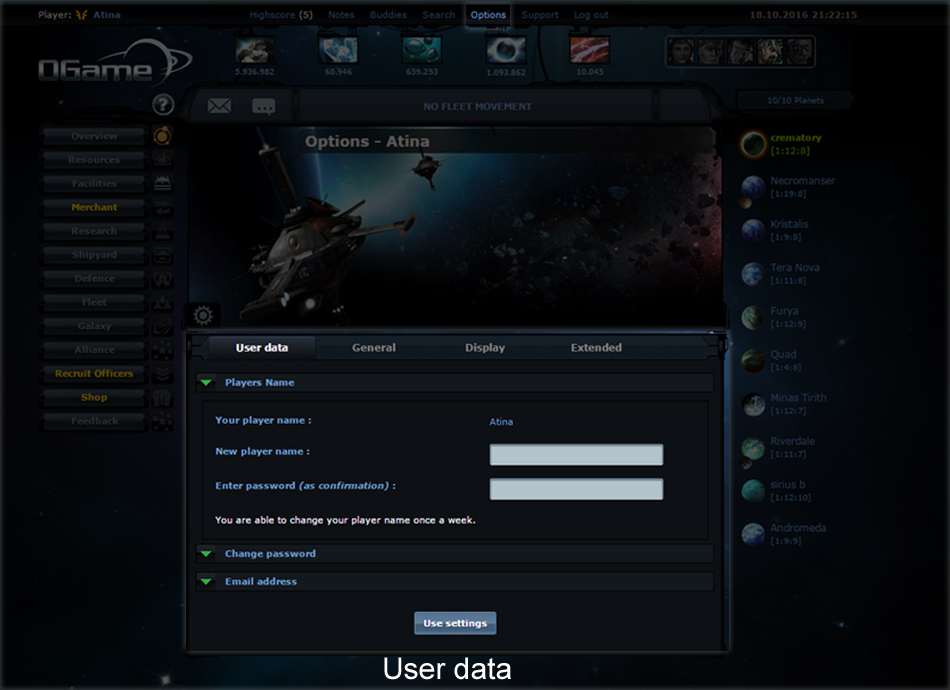Image resolution: width=950 pixels, height=690 pixels.
Task: Click the help question mark icon
Action: tap(163, 105)
